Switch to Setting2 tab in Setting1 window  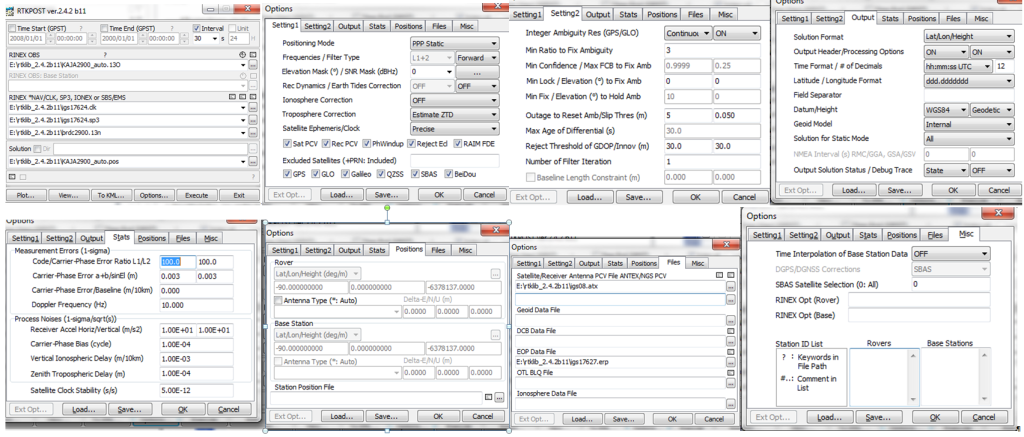(x=318, y=26)
